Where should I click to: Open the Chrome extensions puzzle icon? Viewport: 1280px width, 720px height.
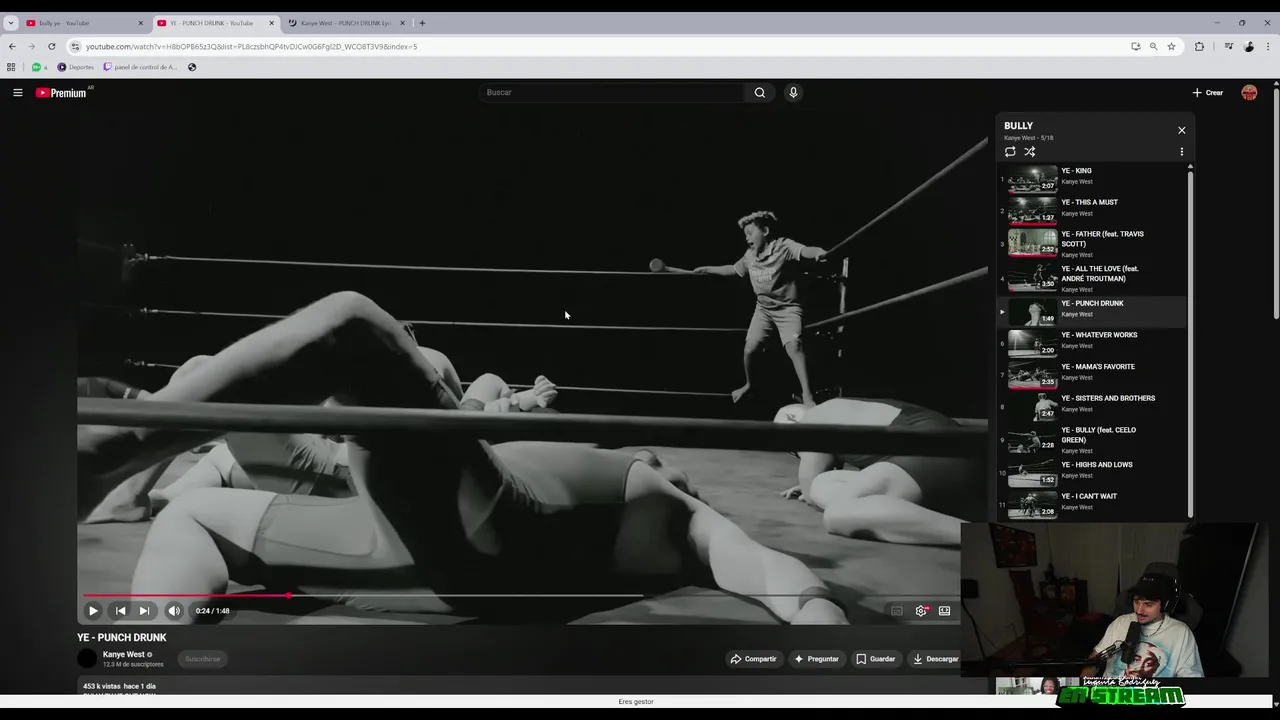[1199, 46]
